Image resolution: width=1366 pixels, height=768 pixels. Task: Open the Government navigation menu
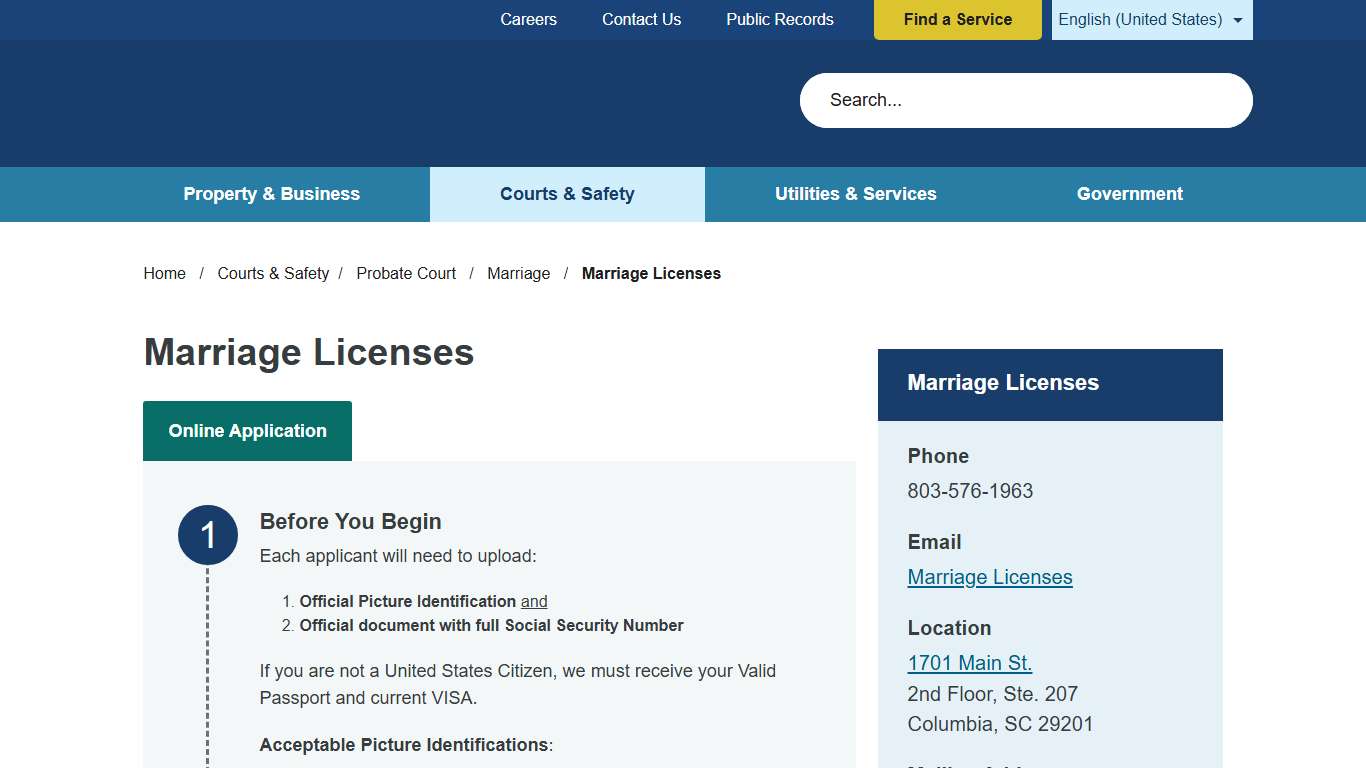[x=1129, y=194]
